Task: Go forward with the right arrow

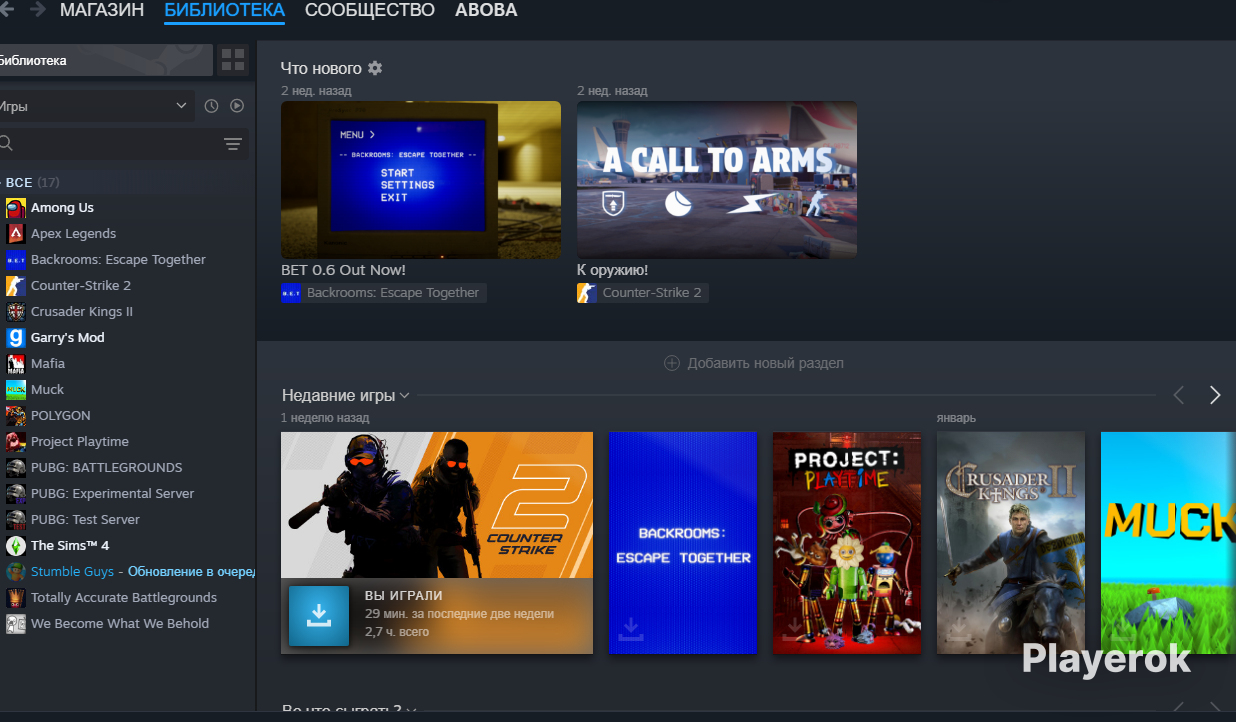Action: pos(38,10)
